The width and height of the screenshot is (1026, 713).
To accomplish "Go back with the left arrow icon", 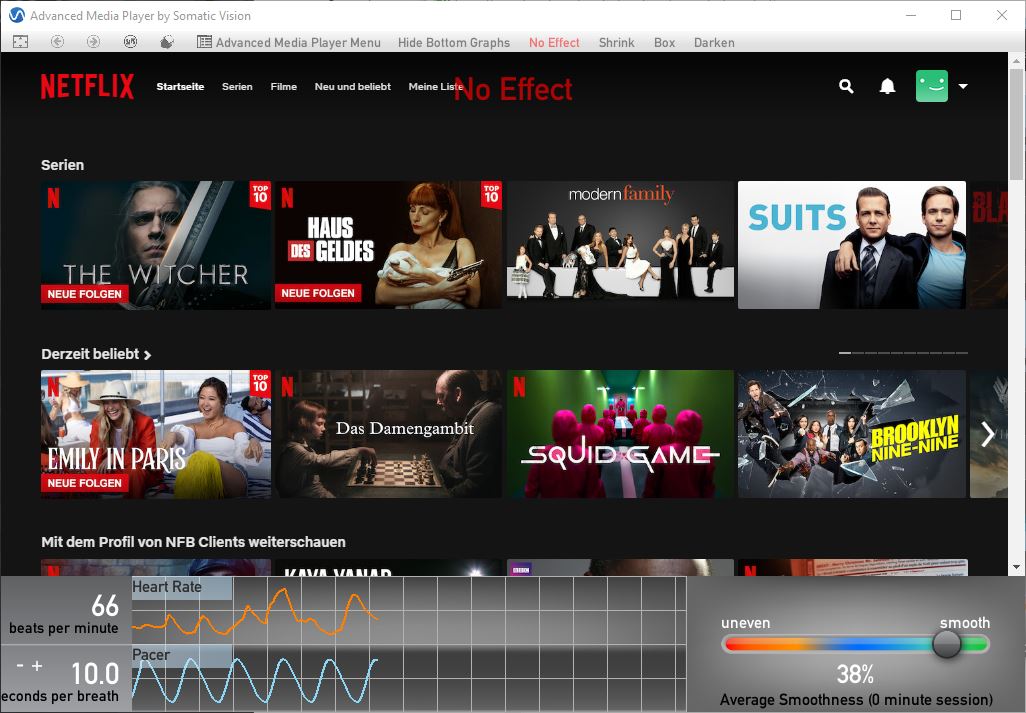I will click(x=58, y=42).
